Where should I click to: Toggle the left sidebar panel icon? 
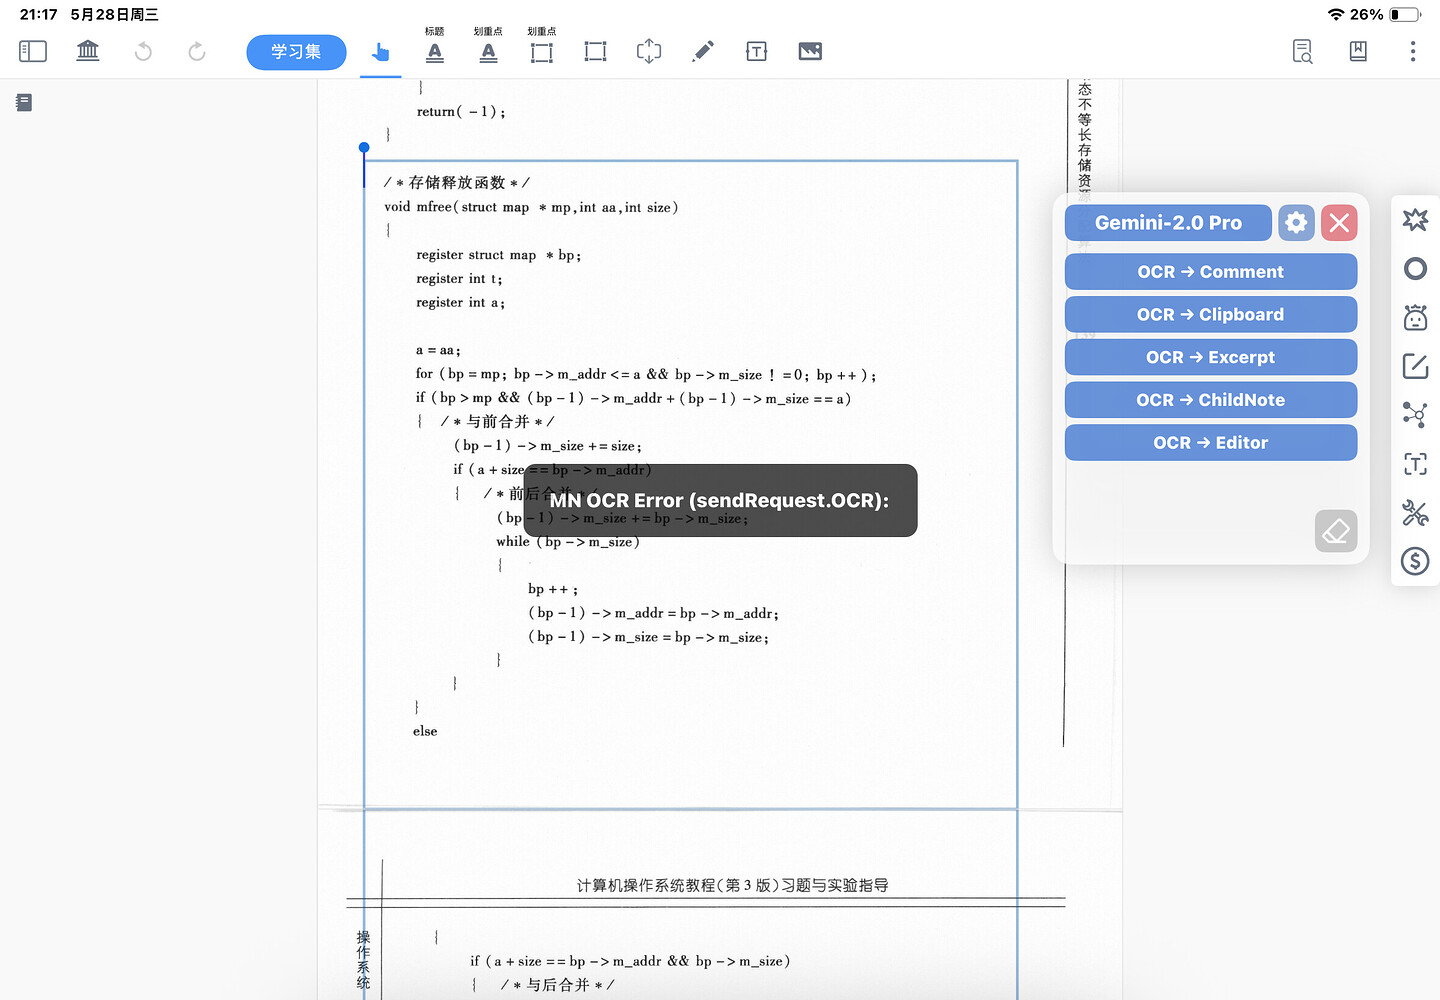[x=33, y=51]
